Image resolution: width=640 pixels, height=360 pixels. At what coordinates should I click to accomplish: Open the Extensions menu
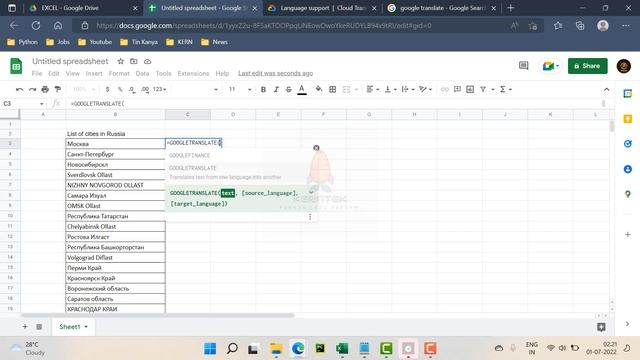pos(193,73)
